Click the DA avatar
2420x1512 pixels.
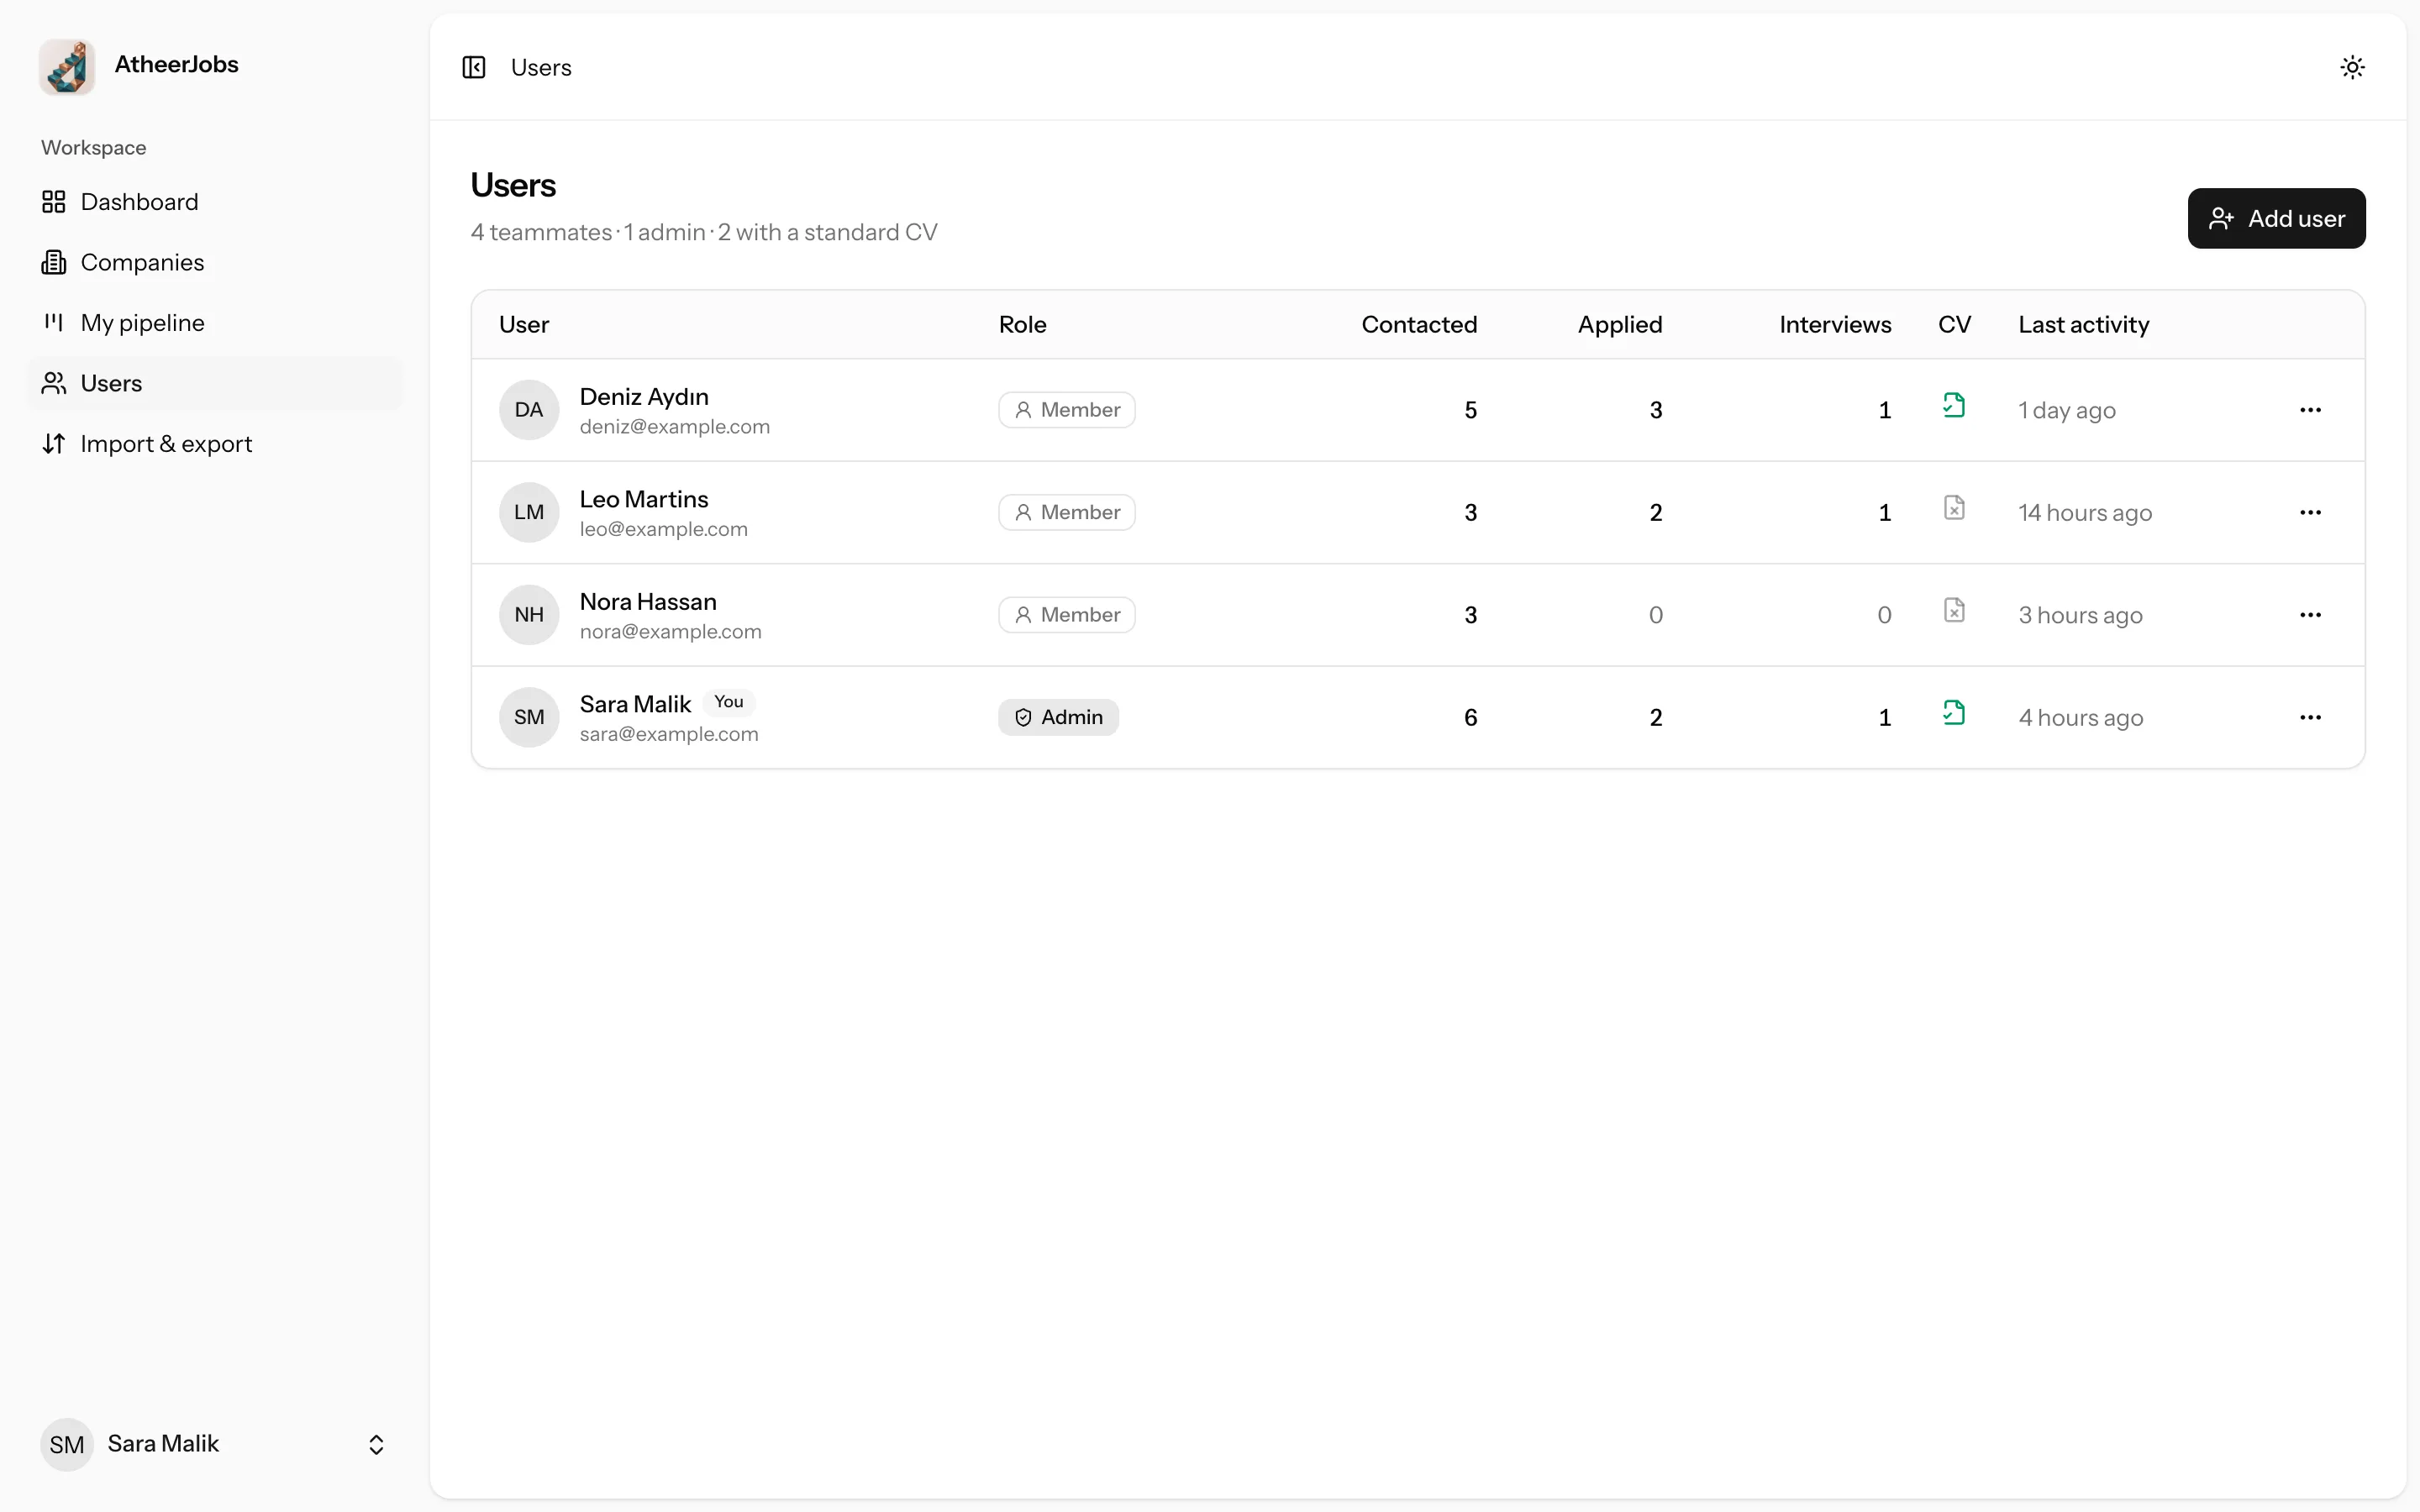coord(529,410)
